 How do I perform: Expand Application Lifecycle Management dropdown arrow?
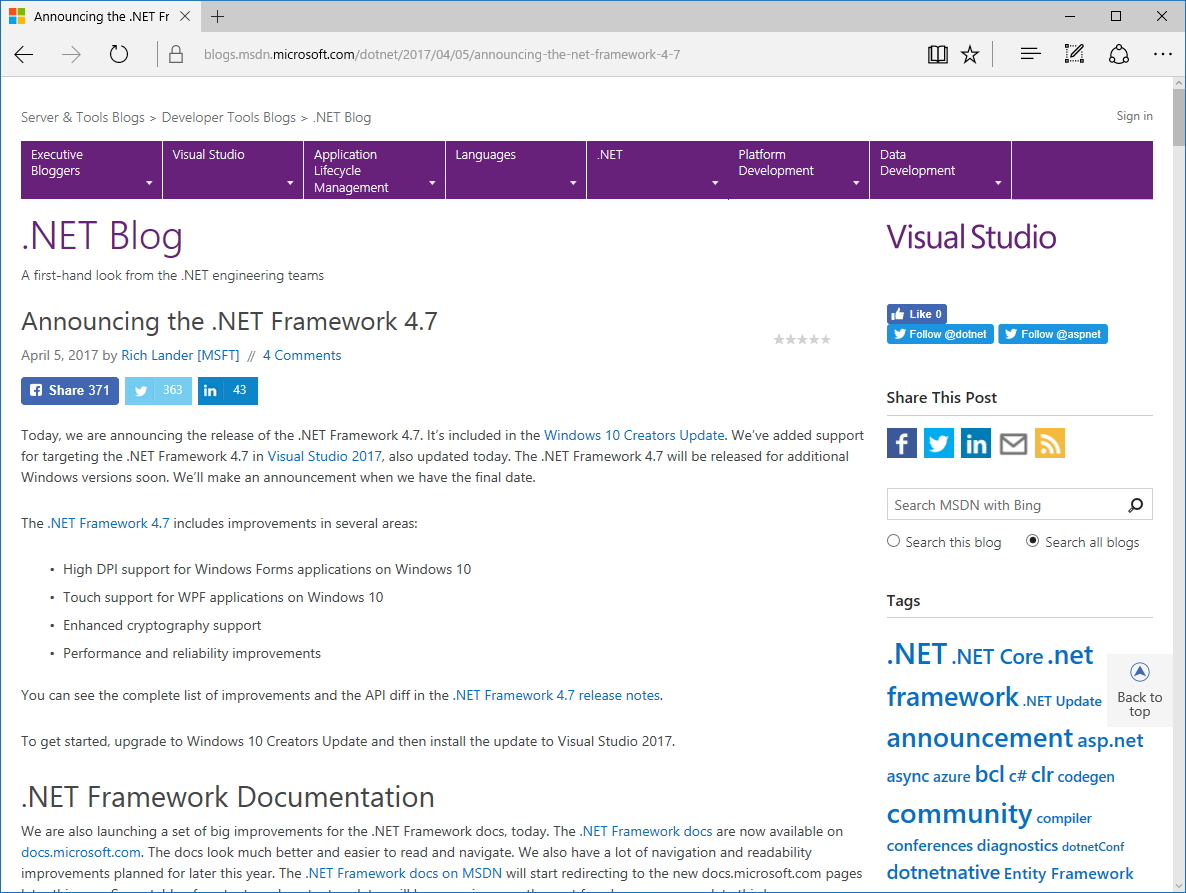(x=432, y=183)
